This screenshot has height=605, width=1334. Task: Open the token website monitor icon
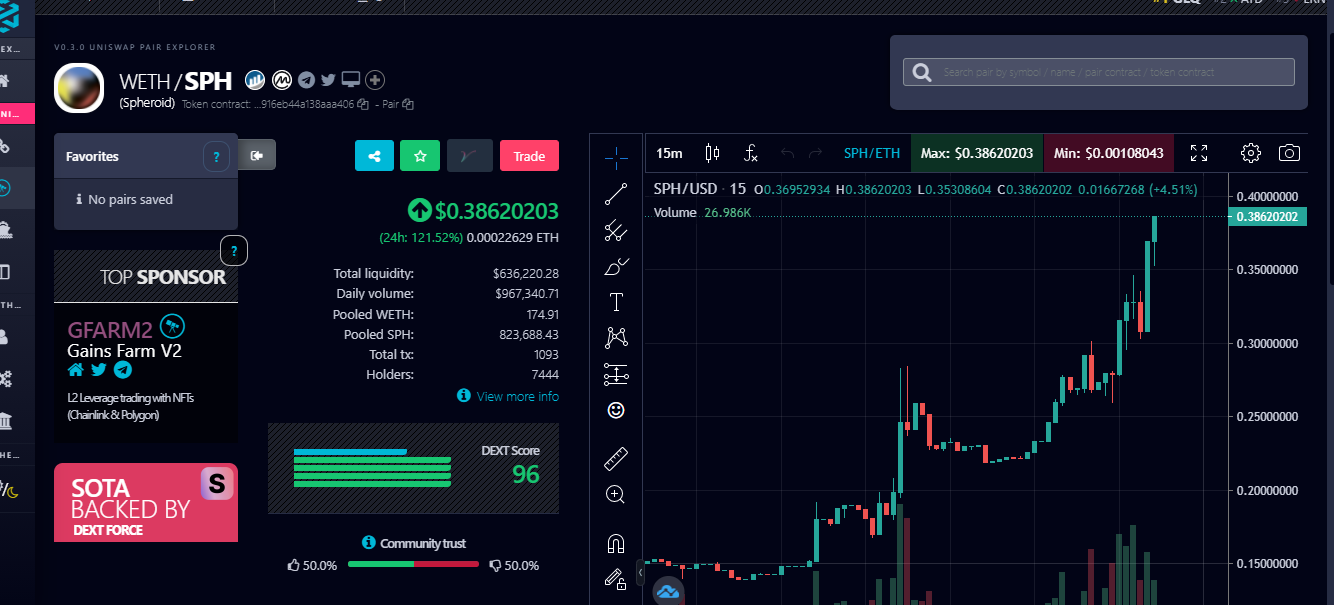coord(350,80)
